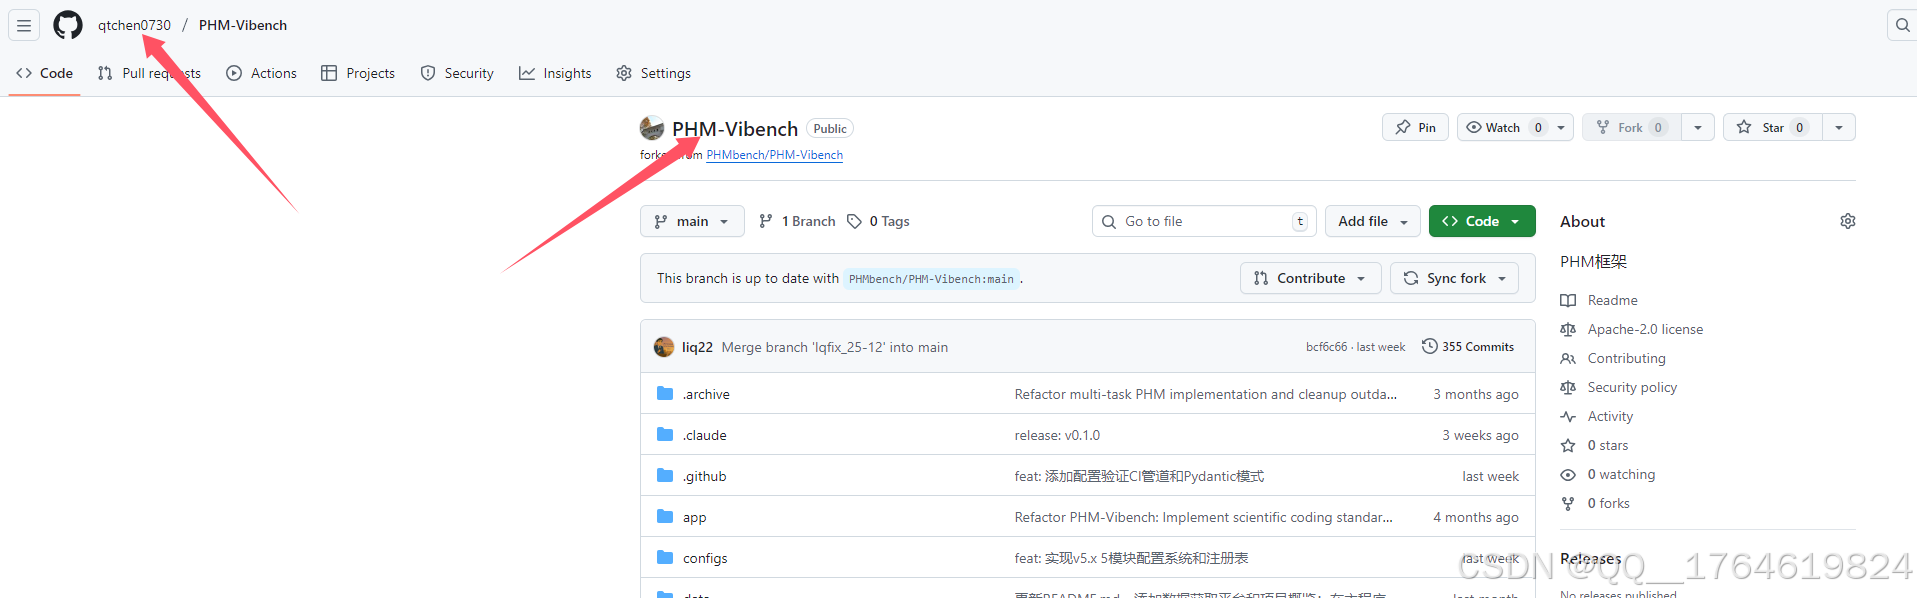
Task: Expand the Star lists dropdown arrow
Action: pyautogui.click(x=1839, y=127)
